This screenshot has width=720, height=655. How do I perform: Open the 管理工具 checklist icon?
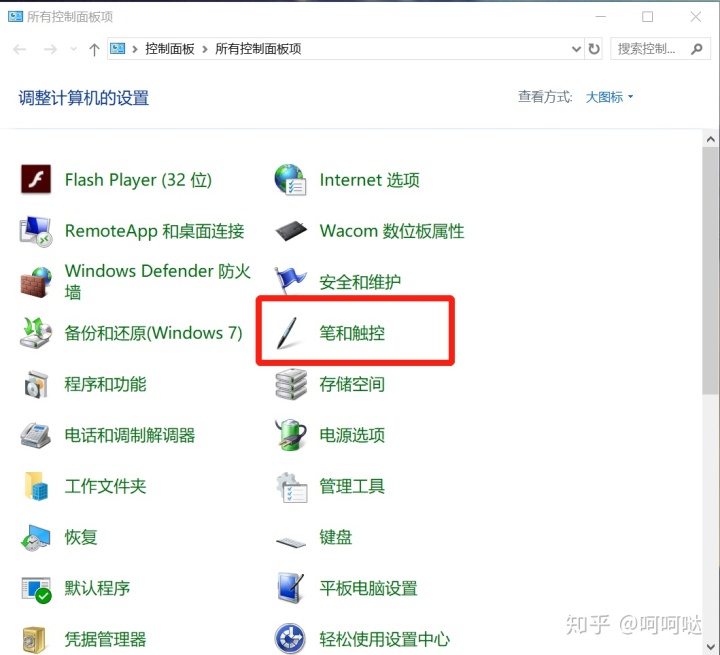(x=291, y=487)
